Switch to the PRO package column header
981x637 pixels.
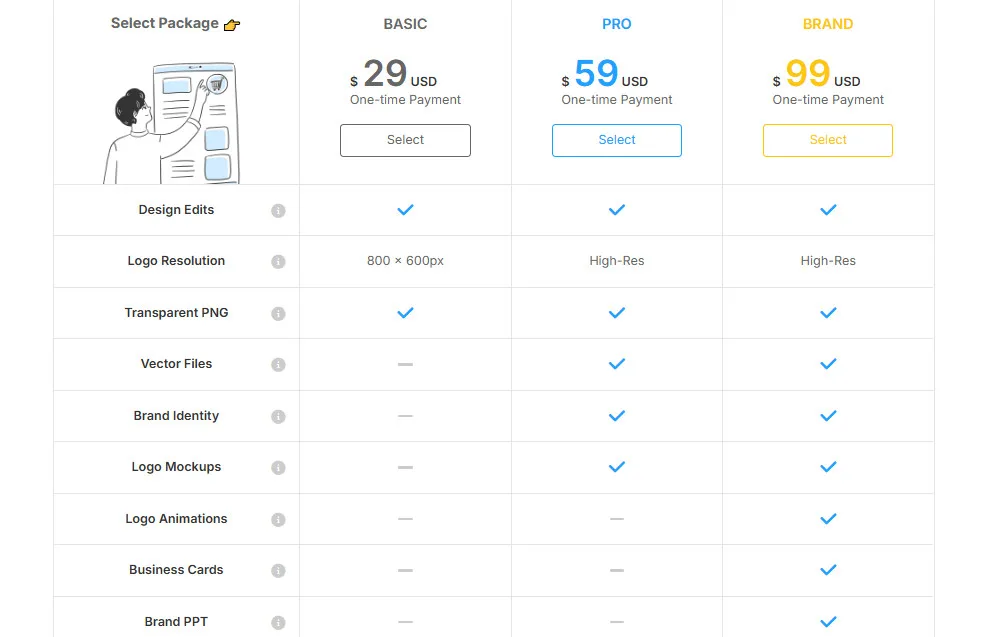coord(616,23)
